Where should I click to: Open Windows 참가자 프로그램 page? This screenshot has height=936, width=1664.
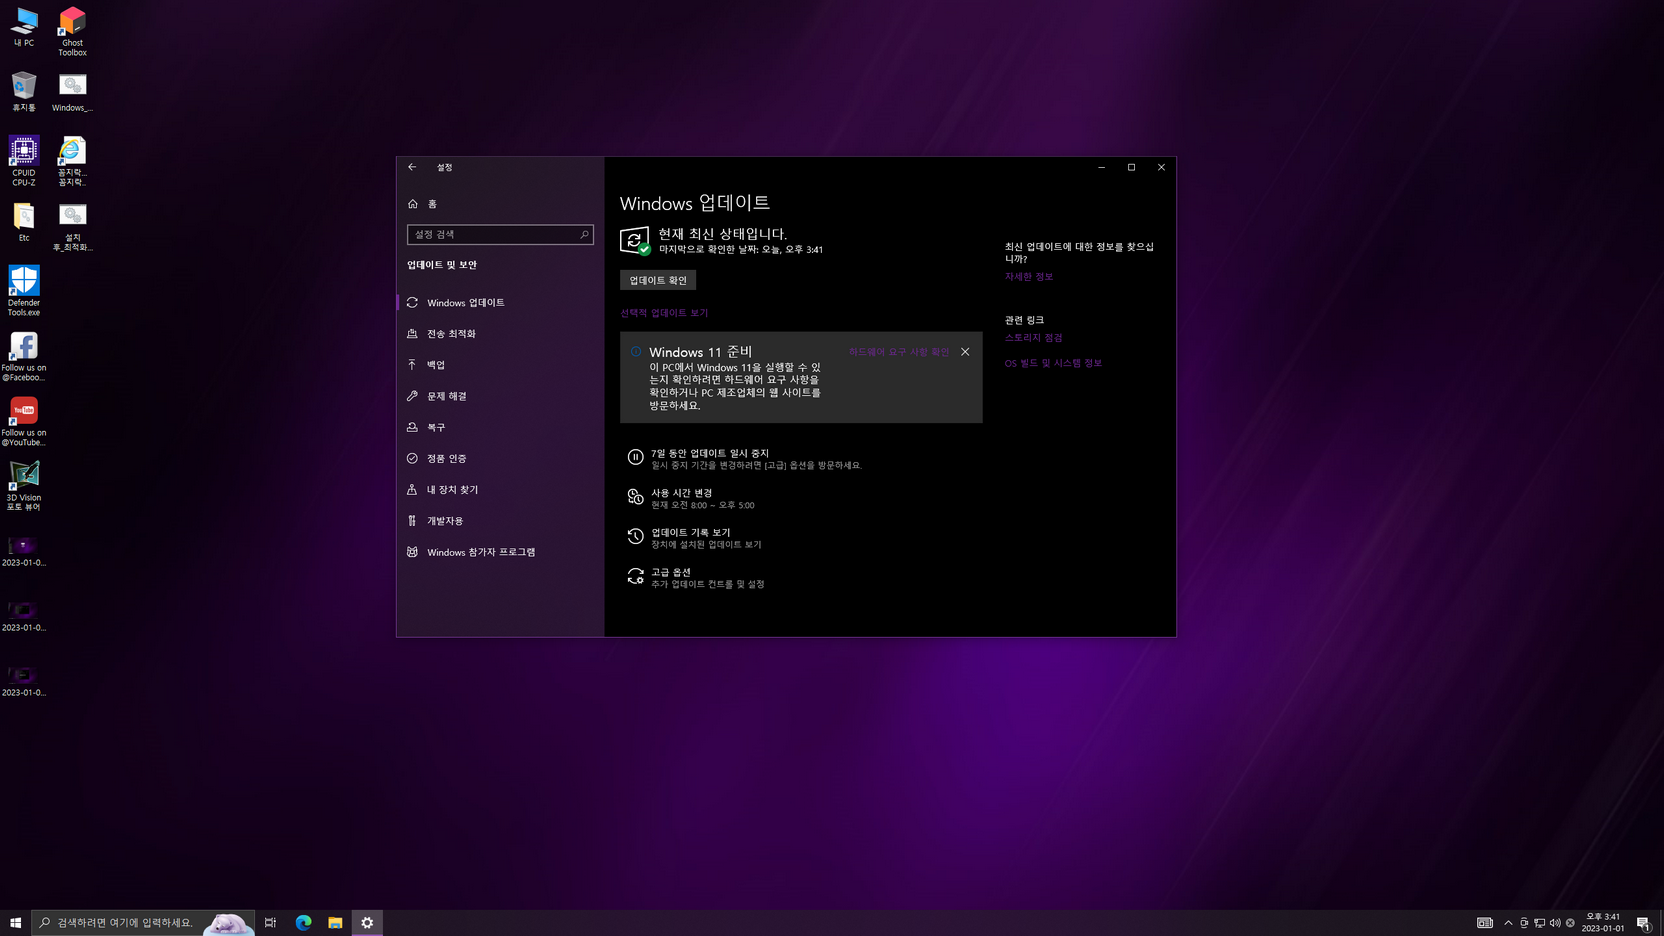pyautogui.click(x=500, y=552)
